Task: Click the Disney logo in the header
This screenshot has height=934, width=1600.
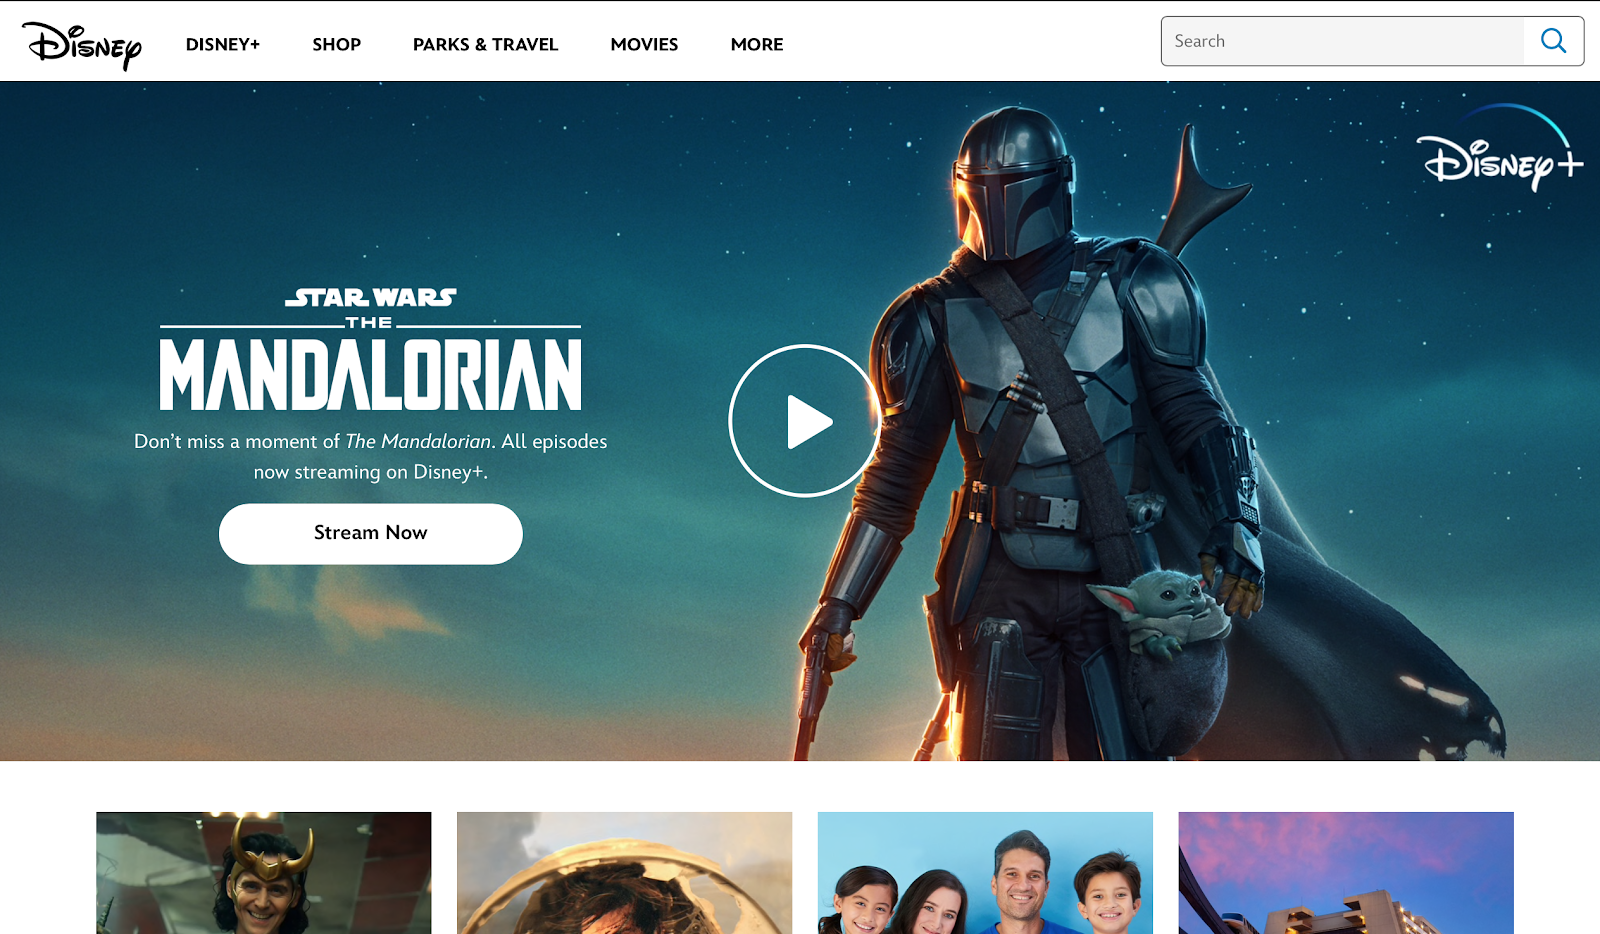Action: pos(82,45)
